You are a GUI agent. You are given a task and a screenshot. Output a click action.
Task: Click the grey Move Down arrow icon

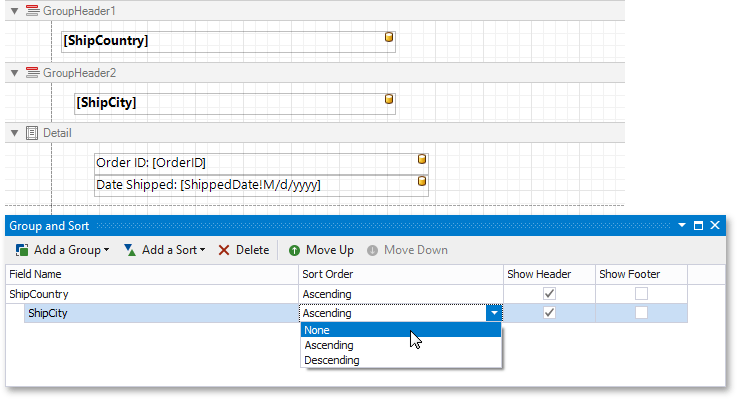[373, 250]
